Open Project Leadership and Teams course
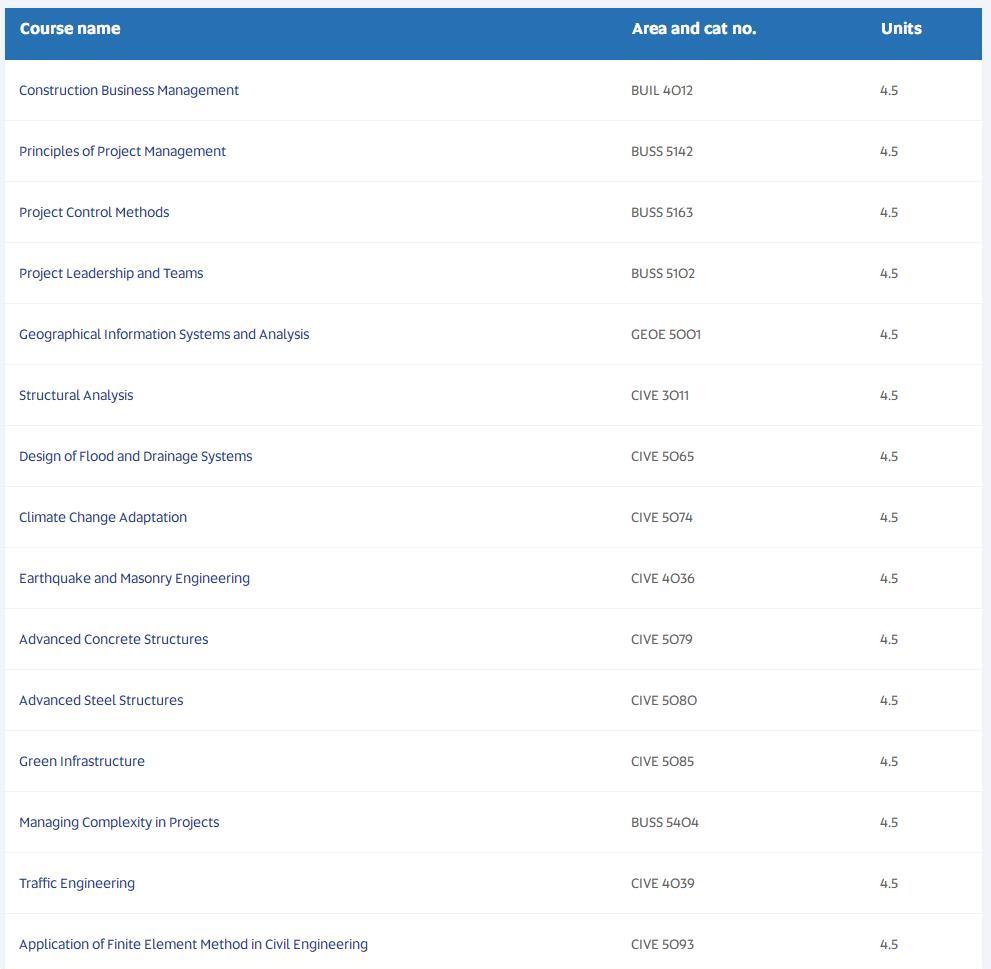Viewport: 991px width, 969px height. 111,274
